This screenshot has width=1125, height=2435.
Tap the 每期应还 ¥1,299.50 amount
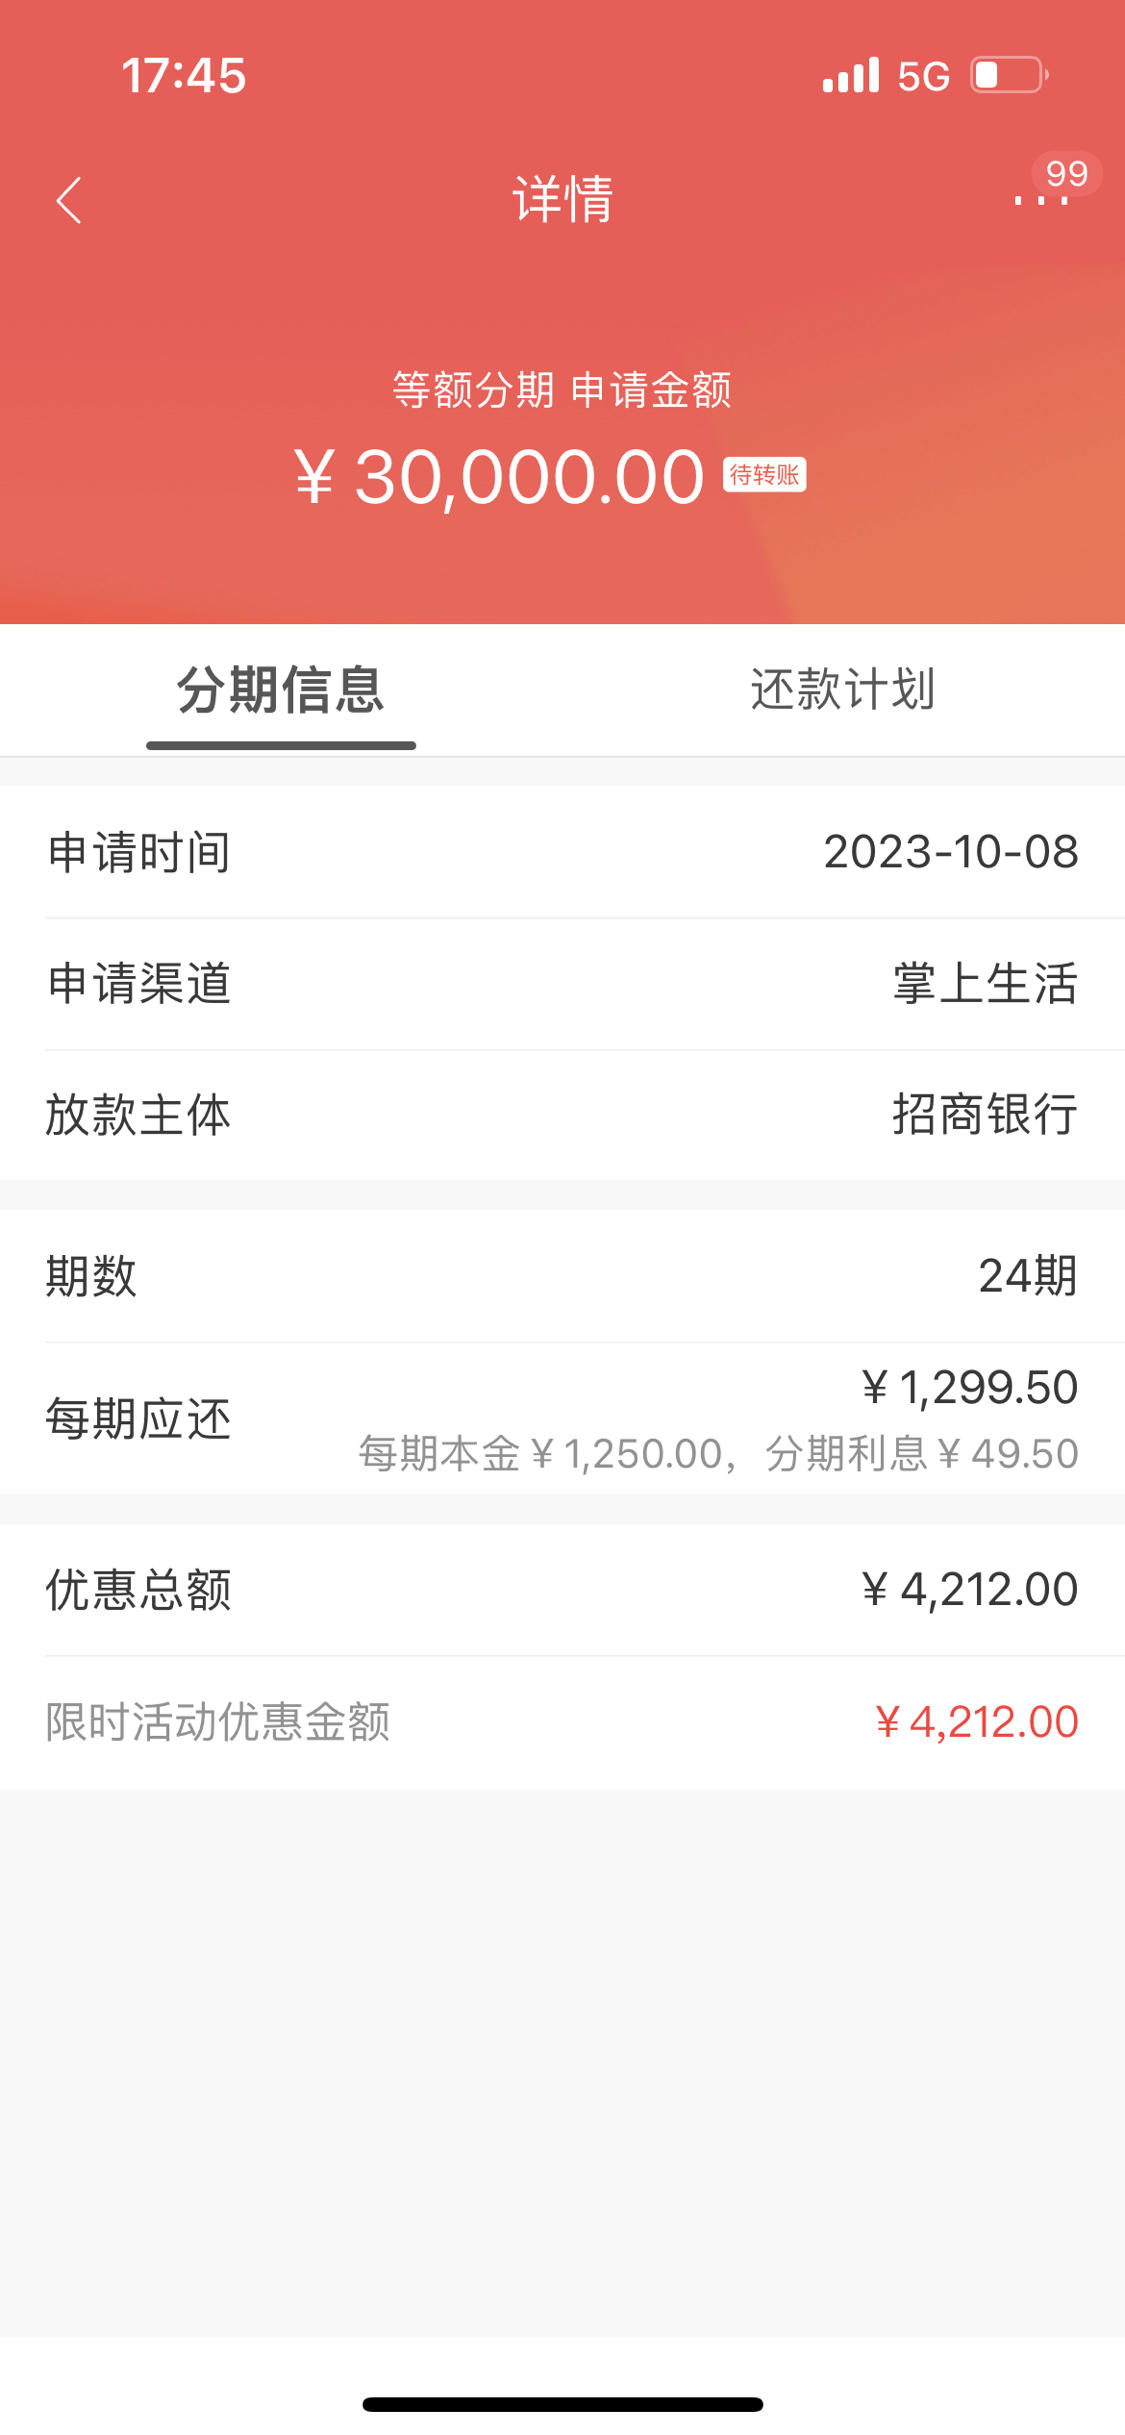pyautogui.click(x=970, y=1387)
